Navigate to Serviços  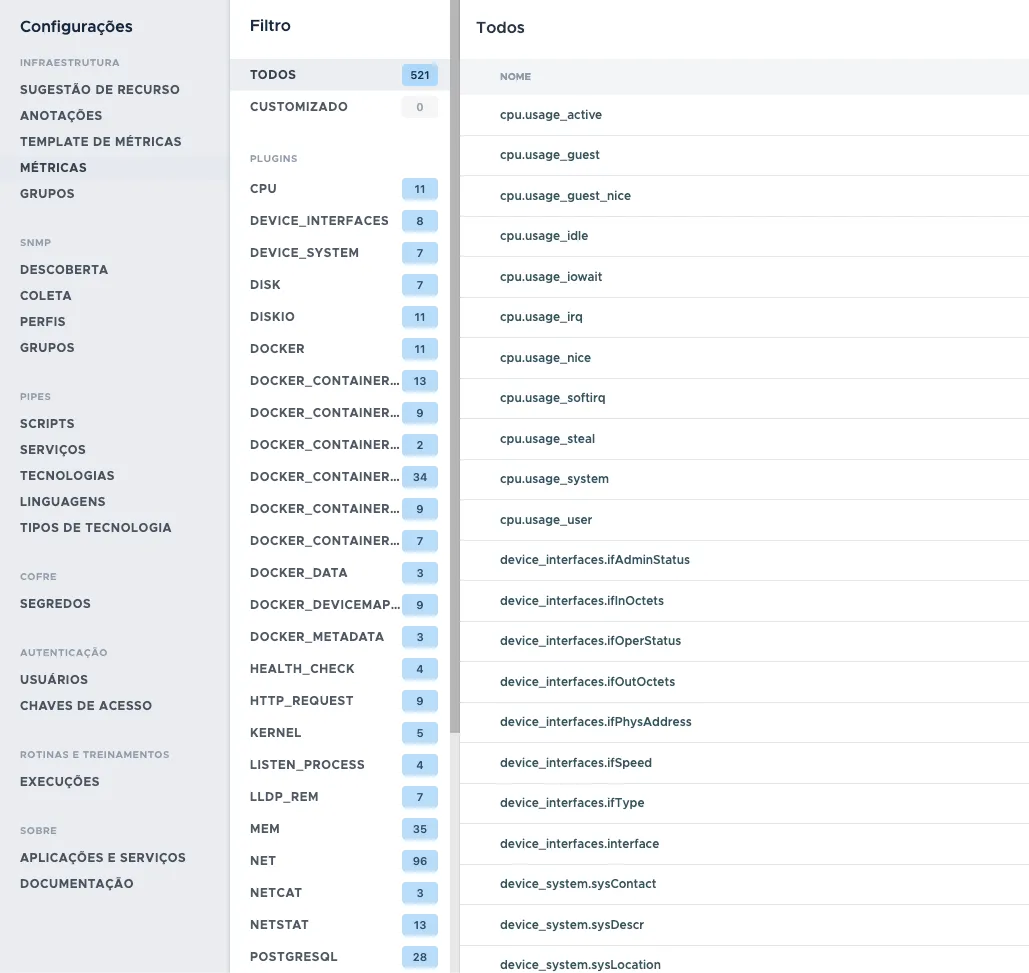52,450
